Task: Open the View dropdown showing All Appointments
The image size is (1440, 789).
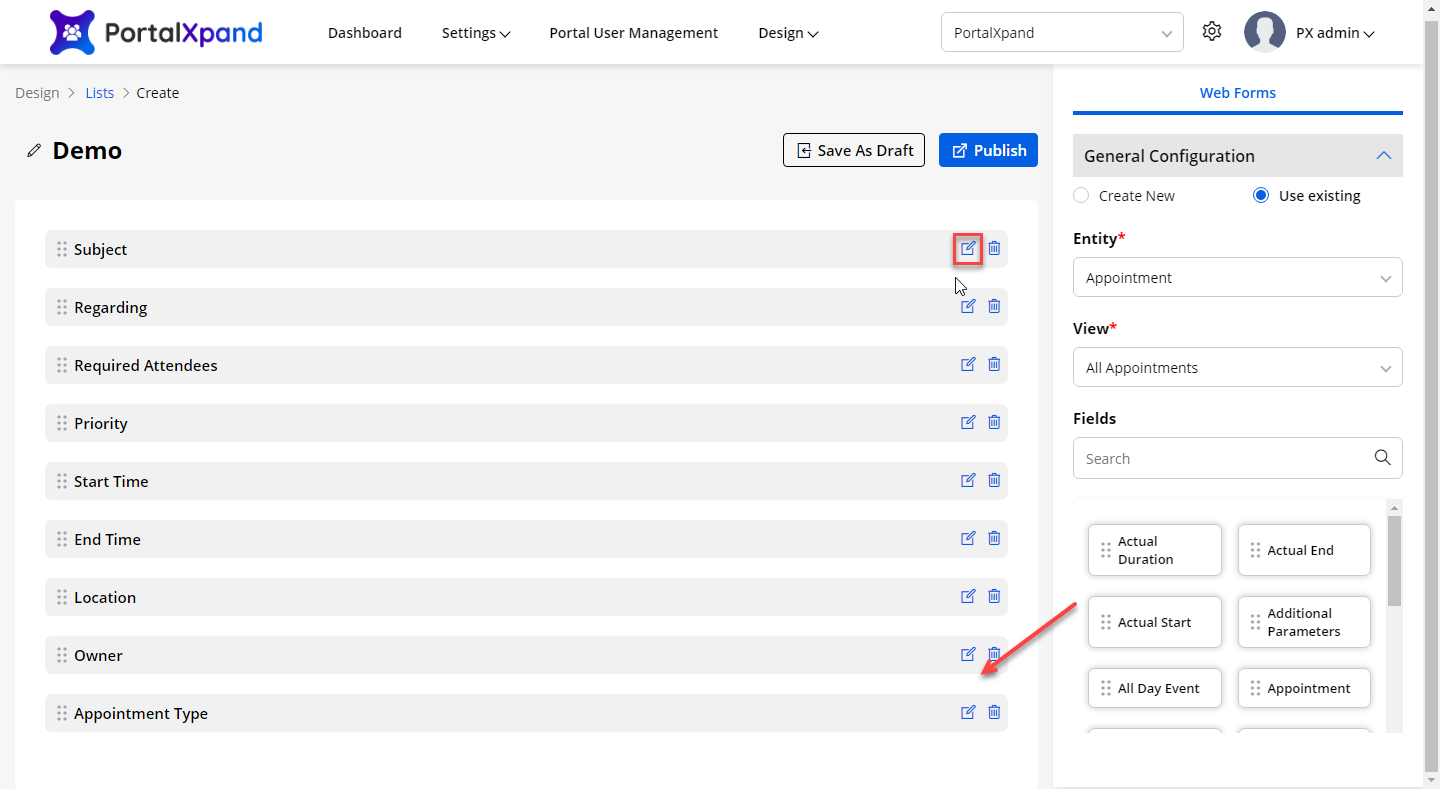Action: (x=1237, y=368)
